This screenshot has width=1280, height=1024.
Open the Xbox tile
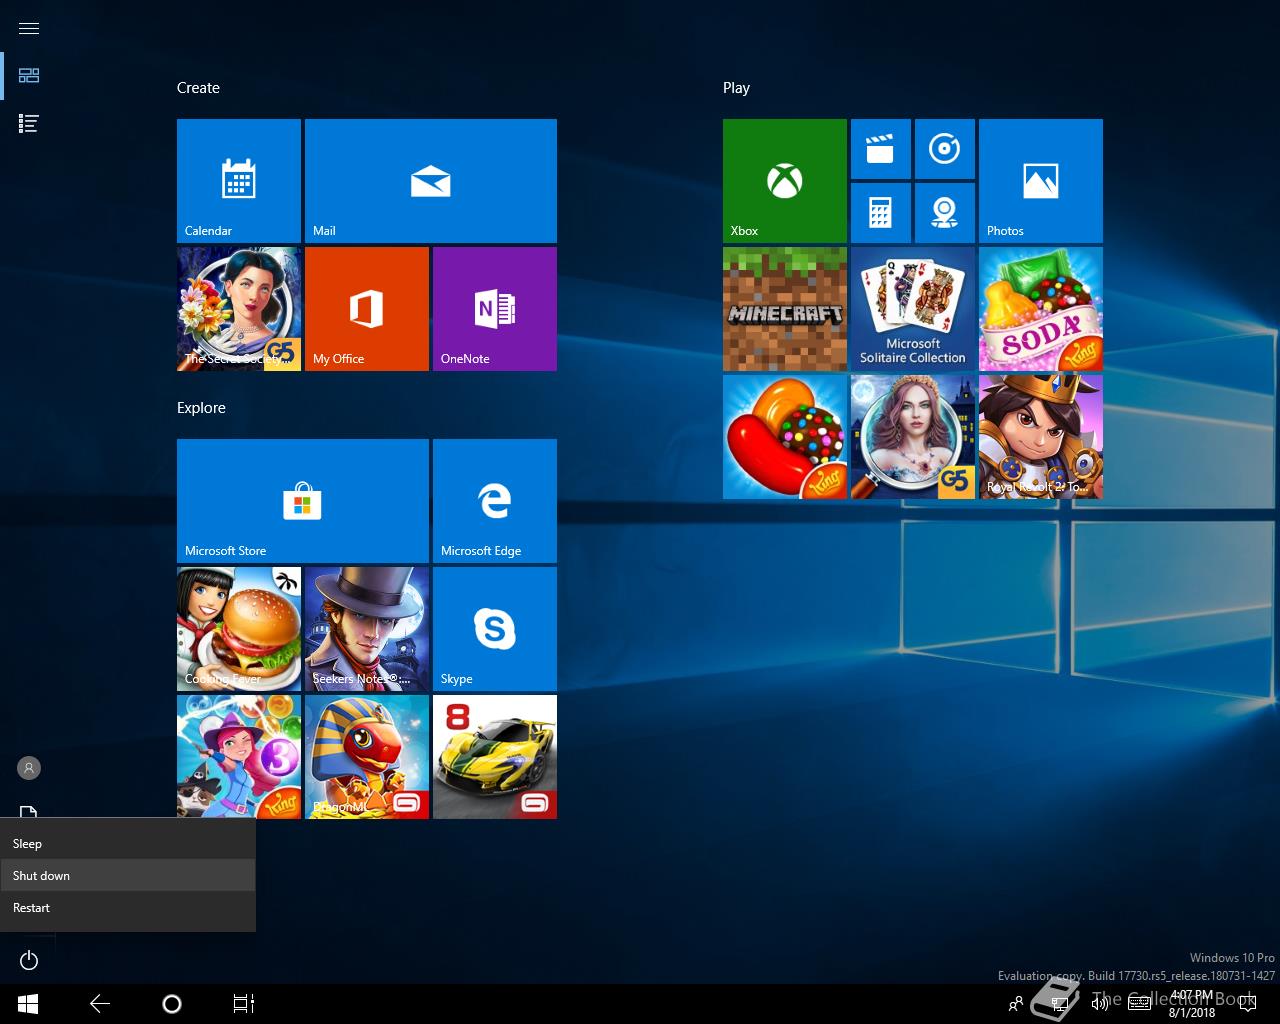point(784,180)
